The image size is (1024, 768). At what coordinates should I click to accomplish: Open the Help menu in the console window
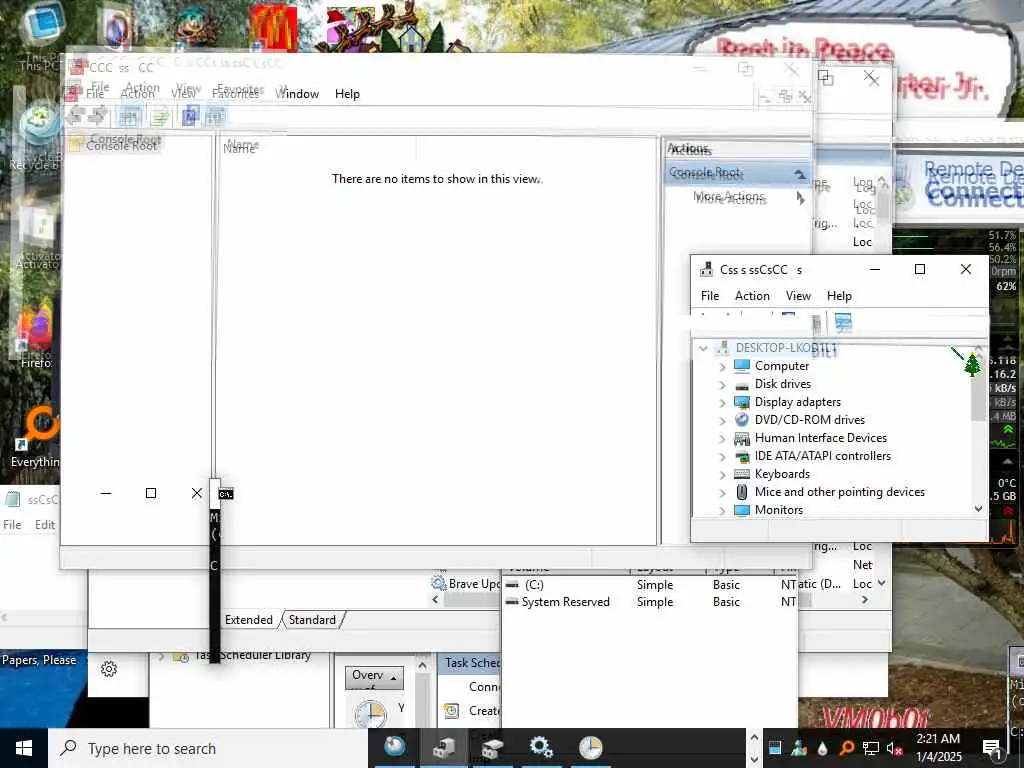[347, 94]
